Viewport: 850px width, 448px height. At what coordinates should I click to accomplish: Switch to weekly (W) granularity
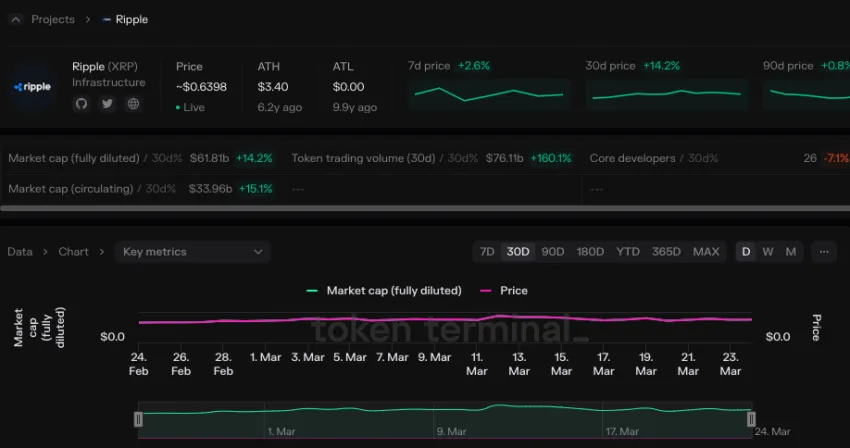point(768,252)
